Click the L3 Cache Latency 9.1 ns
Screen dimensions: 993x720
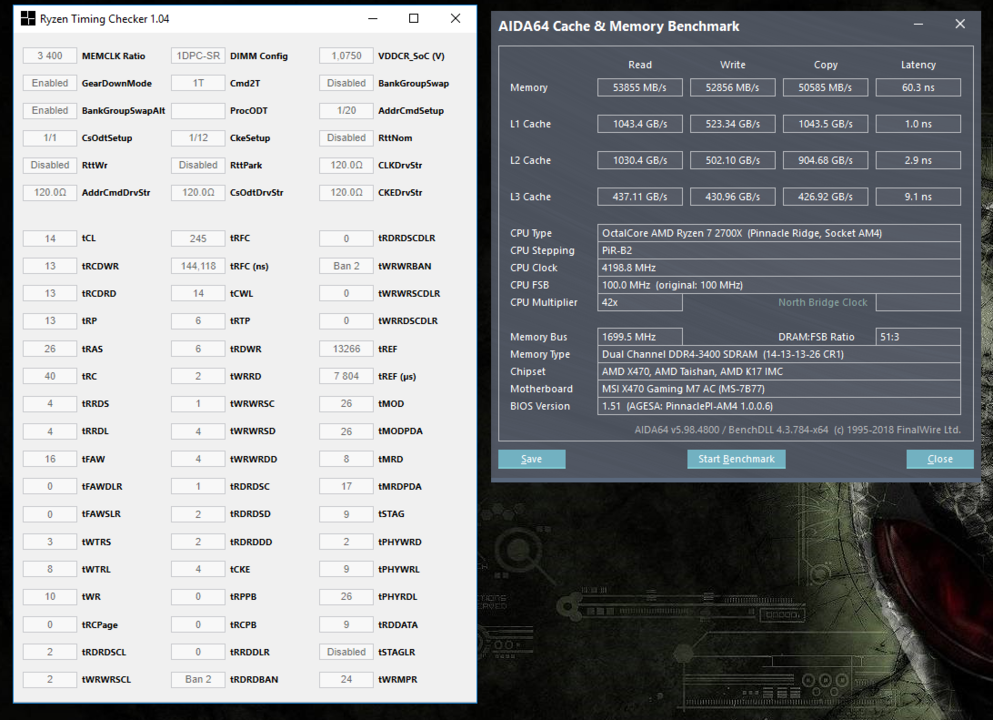pyautogui.click(x=918, y=197)
